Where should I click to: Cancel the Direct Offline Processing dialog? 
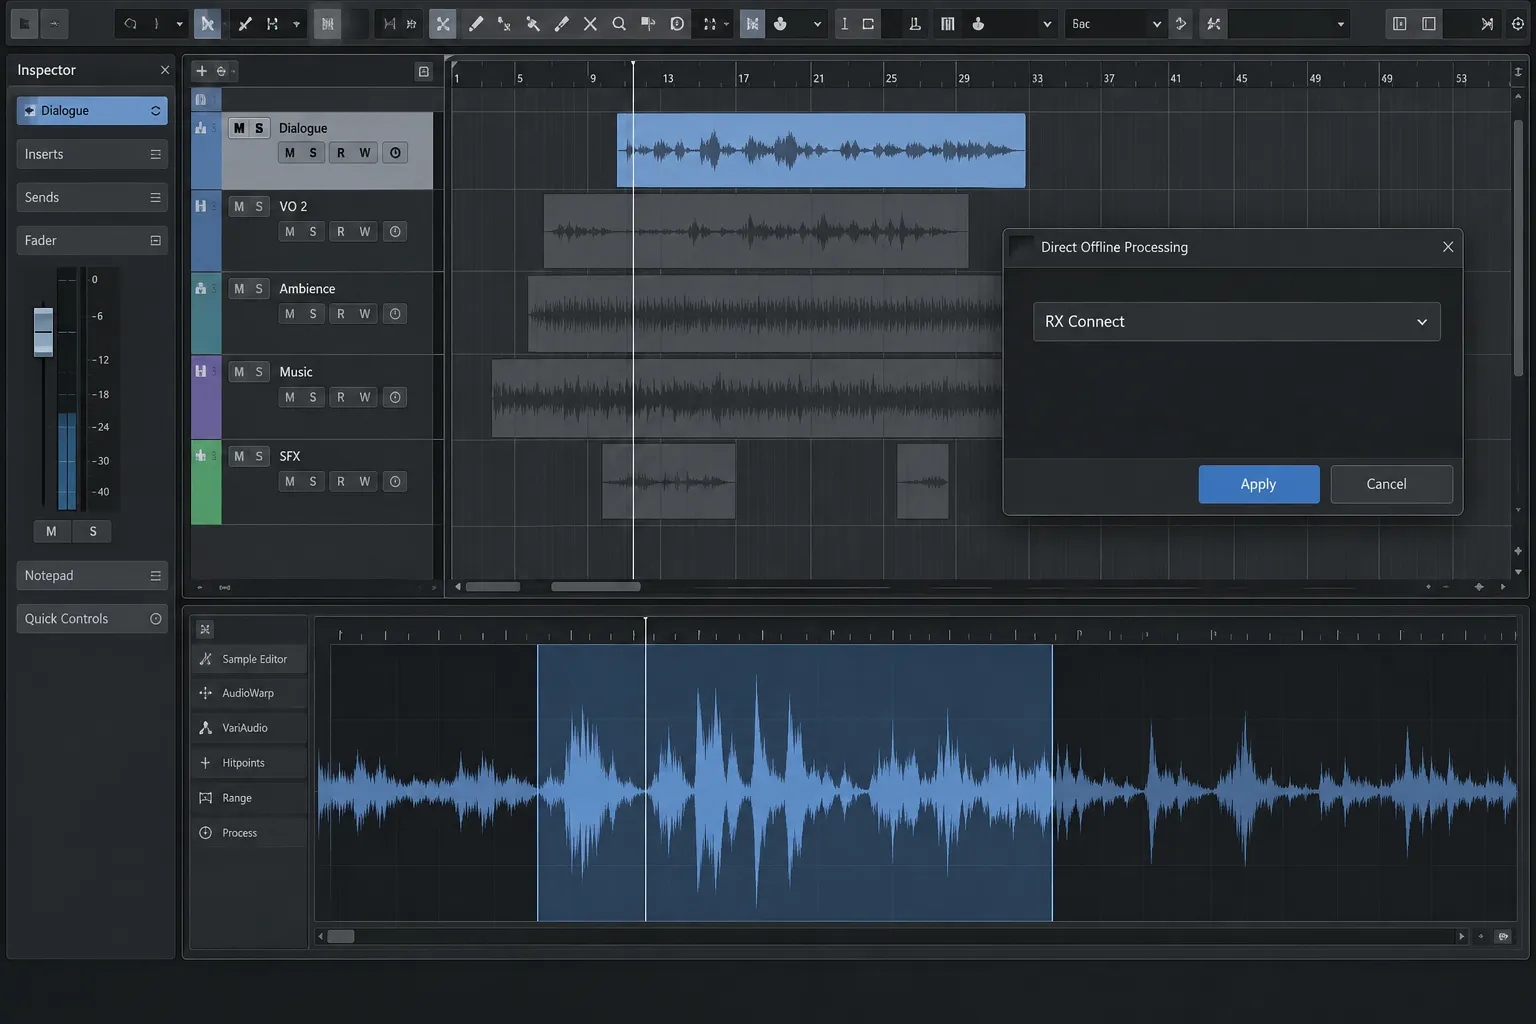[1391, 484]
